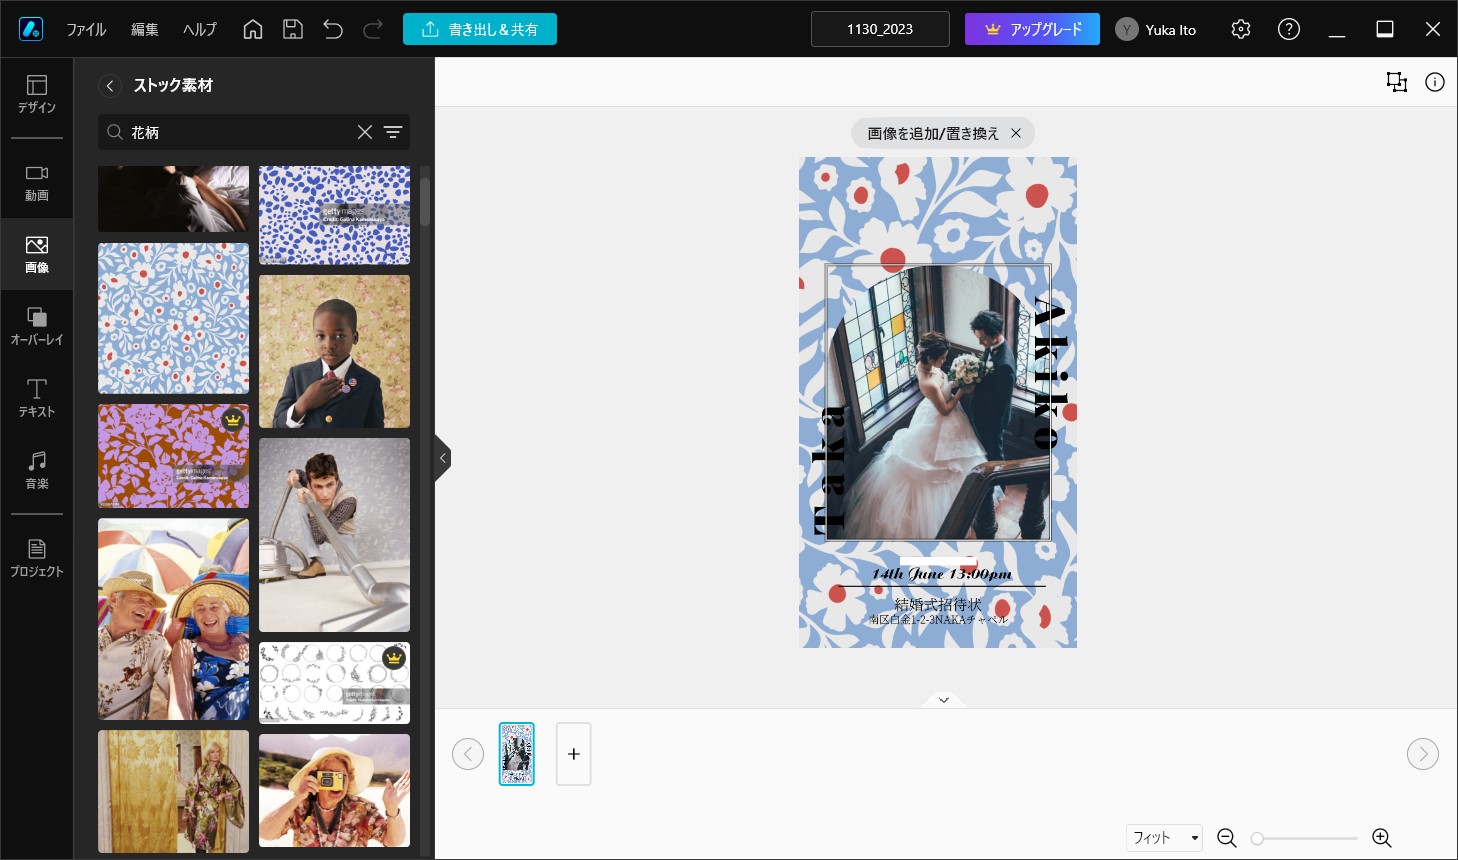
Task: Open the デザイン panel
Action: click(x=37, y=94)
